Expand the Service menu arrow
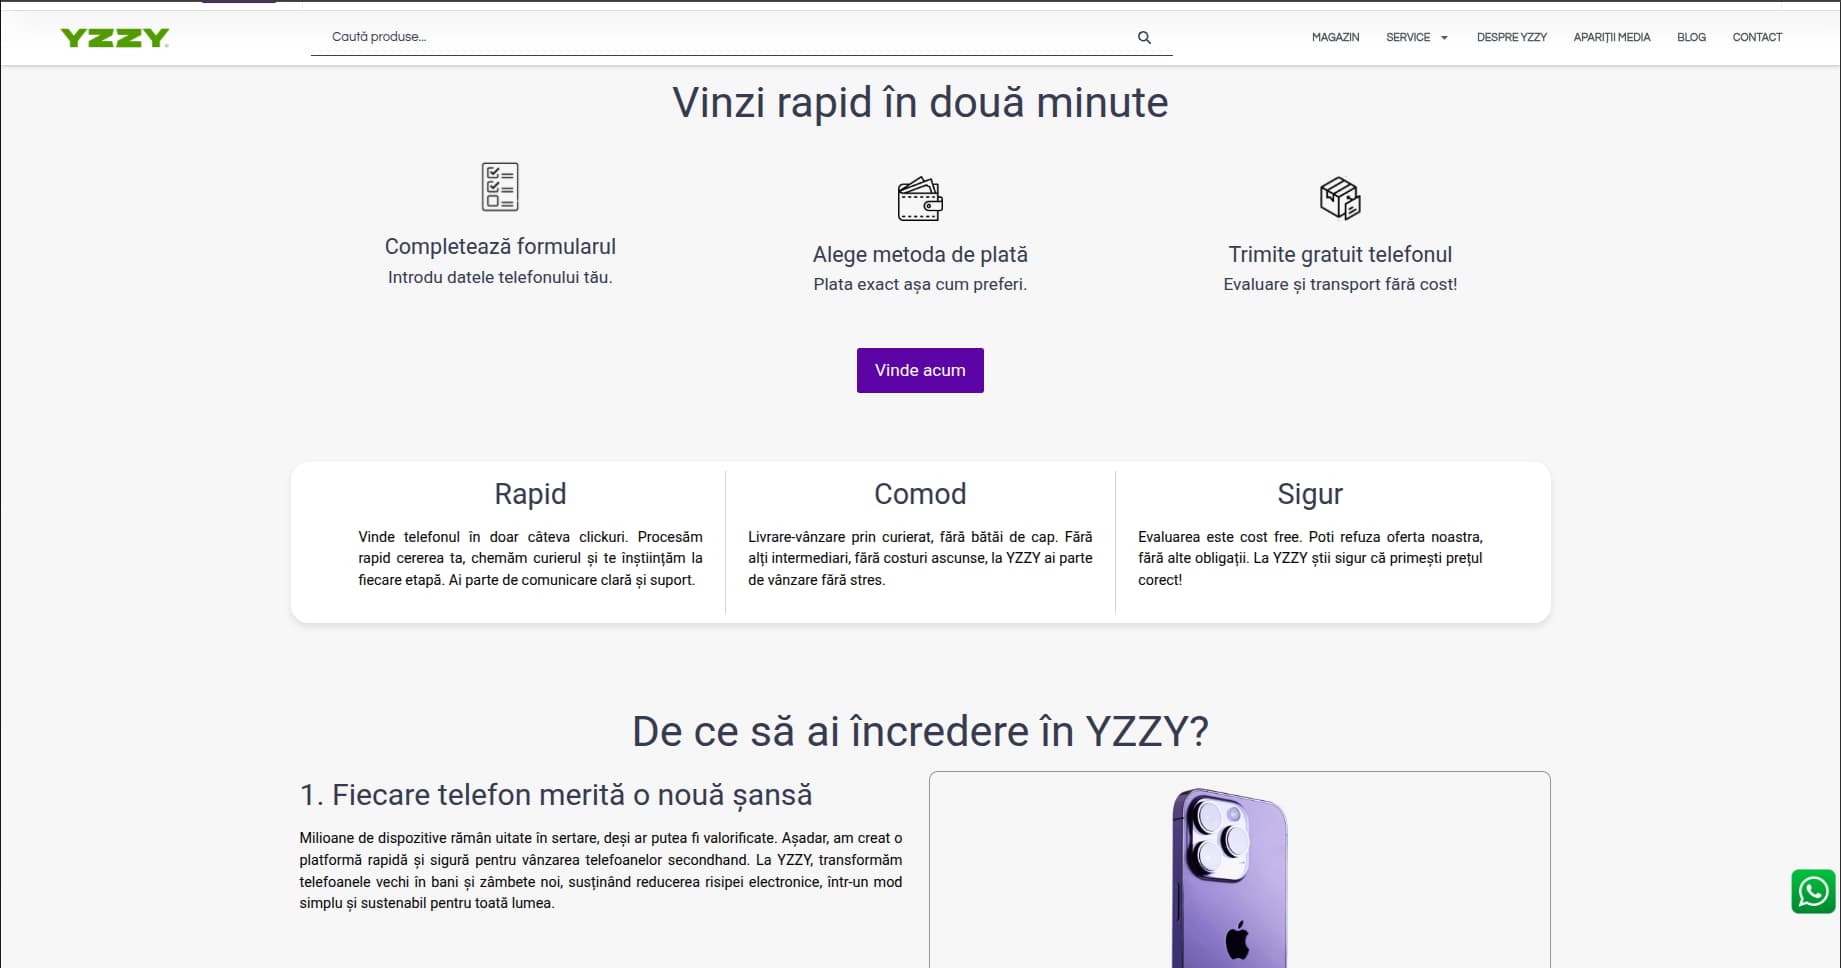 pos(1444,38)
